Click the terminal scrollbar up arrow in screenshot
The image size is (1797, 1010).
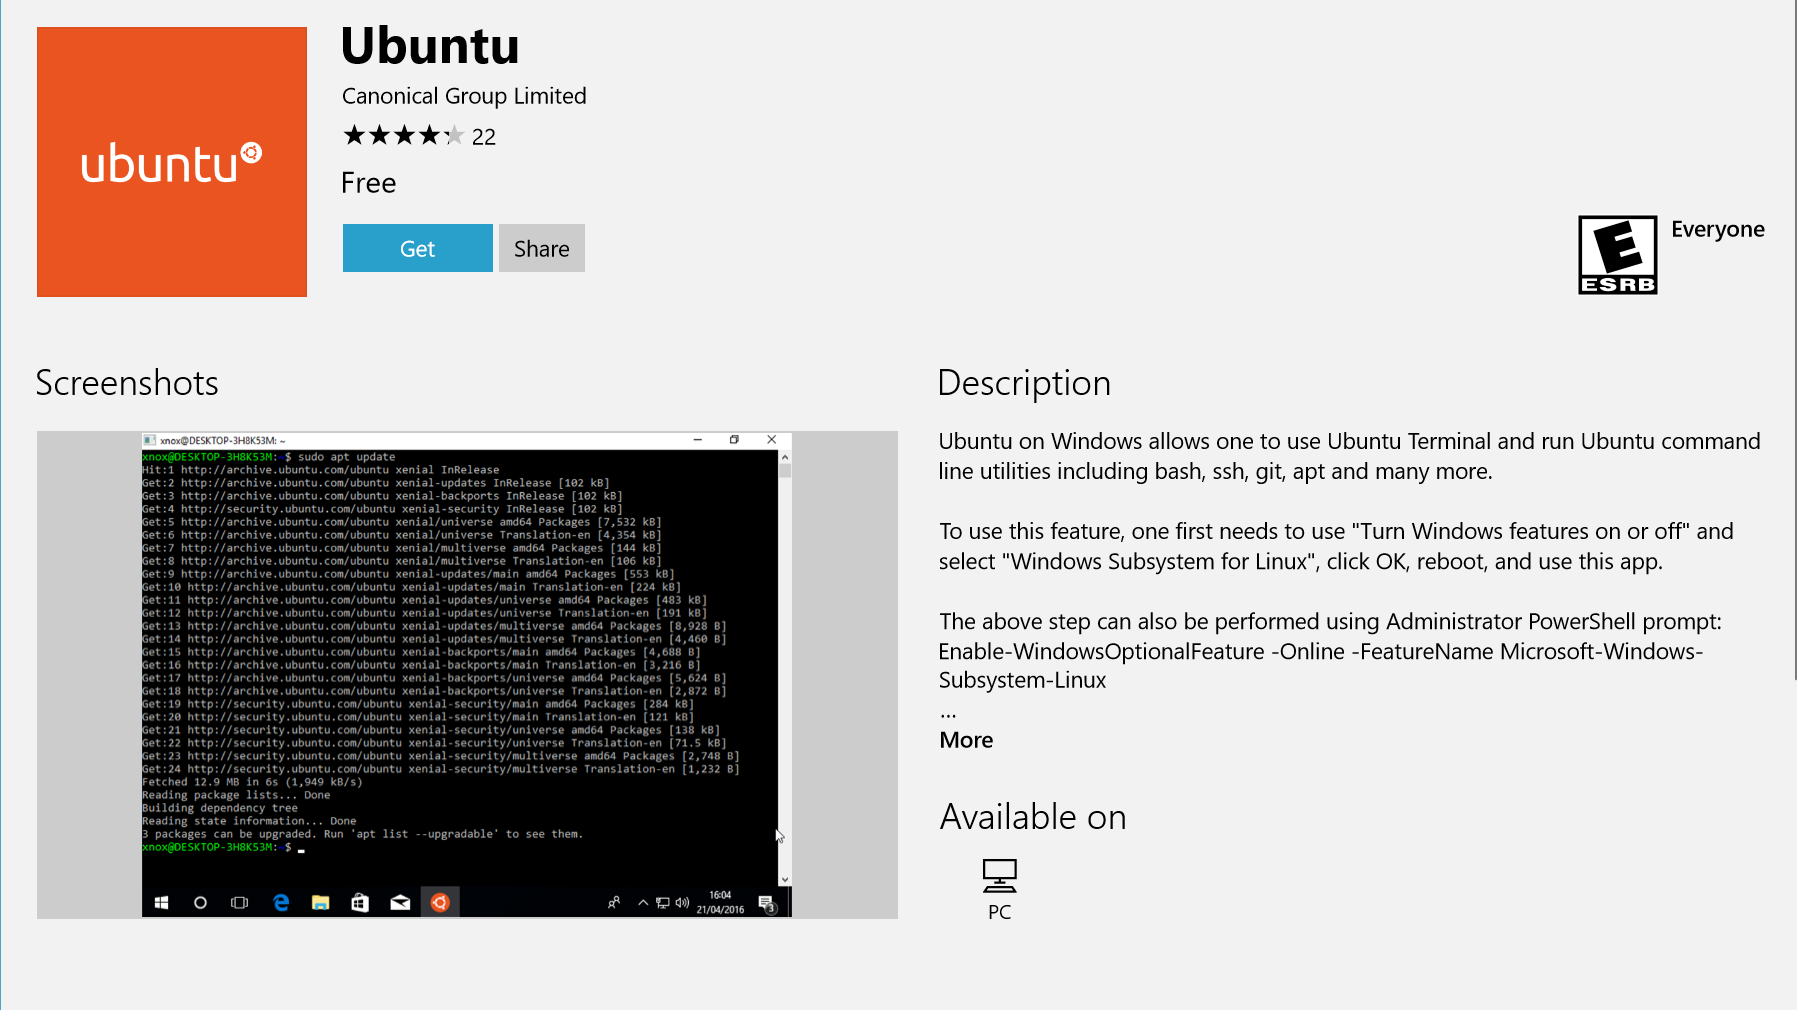pos(785,457)
